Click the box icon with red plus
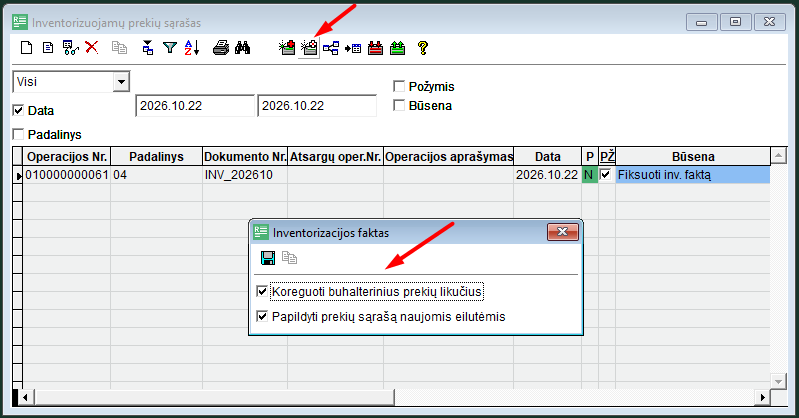This screenshot has height=418, width=799. [287, 48]
